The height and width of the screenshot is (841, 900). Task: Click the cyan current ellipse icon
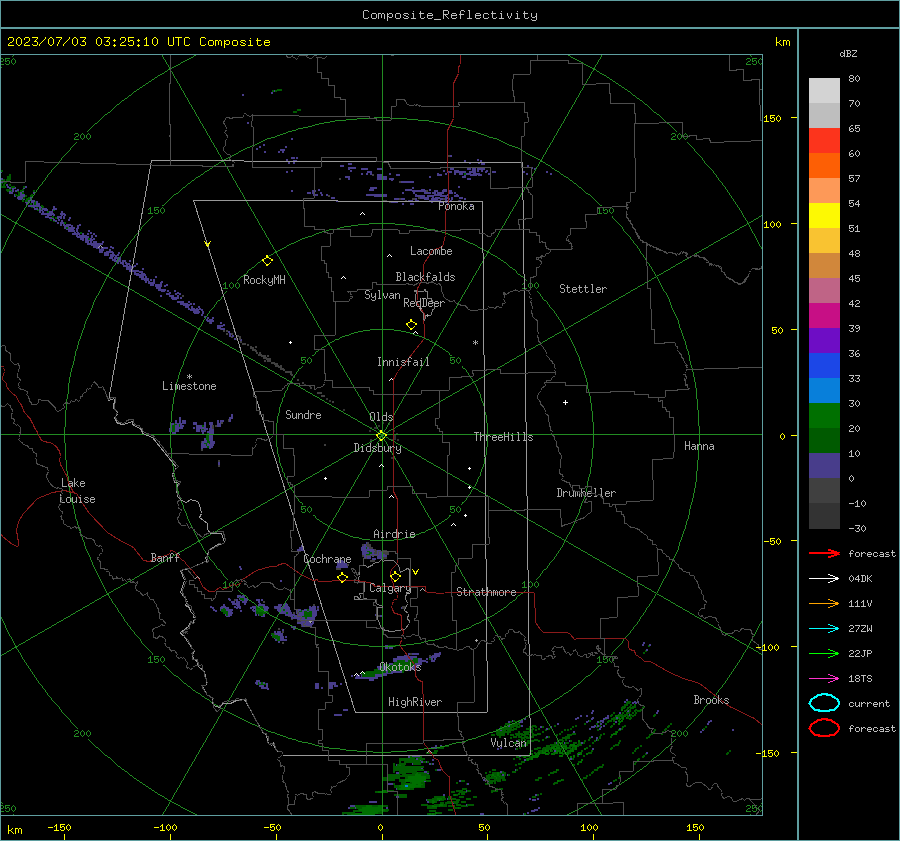click(x=824, y=703)
